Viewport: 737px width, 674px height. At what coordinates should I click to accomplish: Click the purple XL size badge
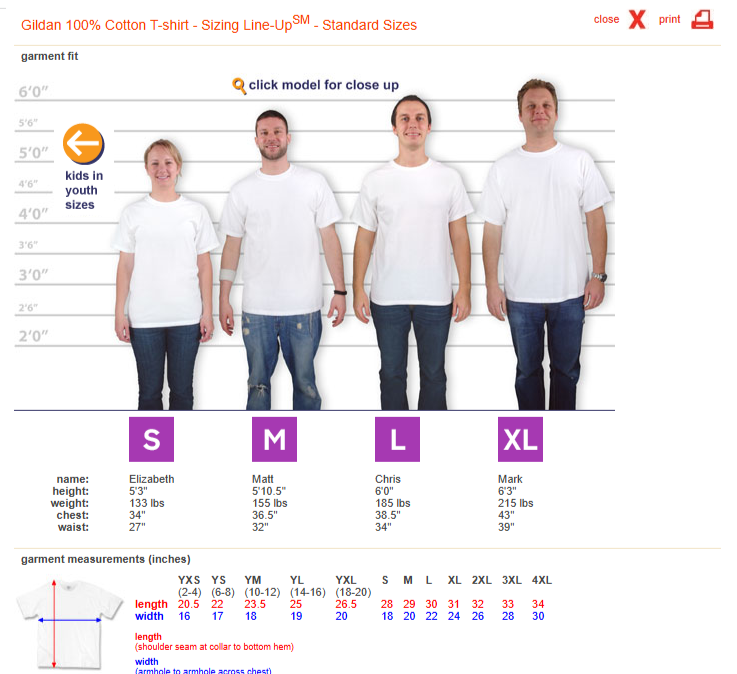[x=520, y=439]
